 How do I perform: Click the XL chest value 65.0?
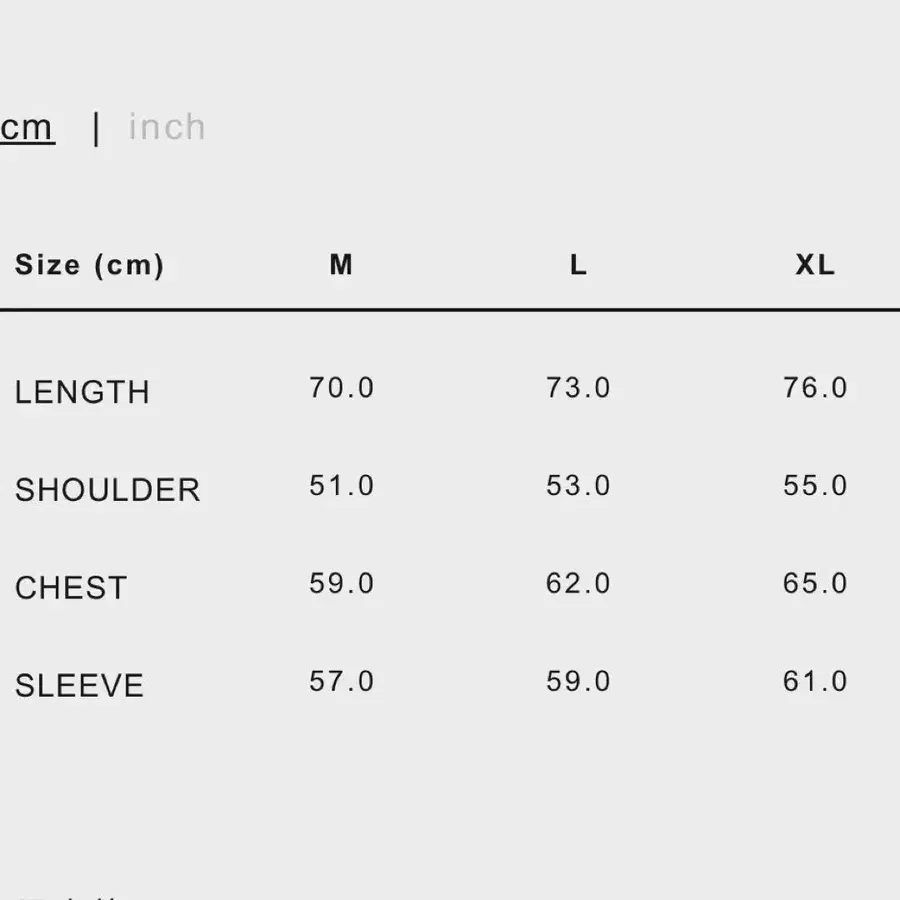[x=815, y=584]
